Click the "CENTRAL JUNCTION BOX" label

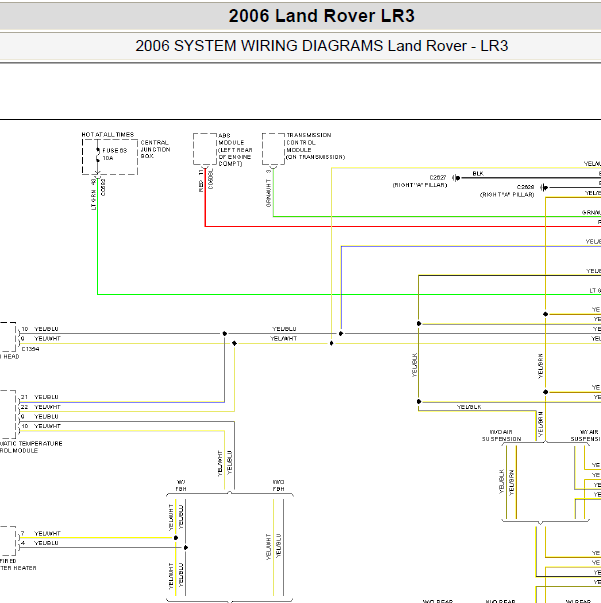(155, 149)
